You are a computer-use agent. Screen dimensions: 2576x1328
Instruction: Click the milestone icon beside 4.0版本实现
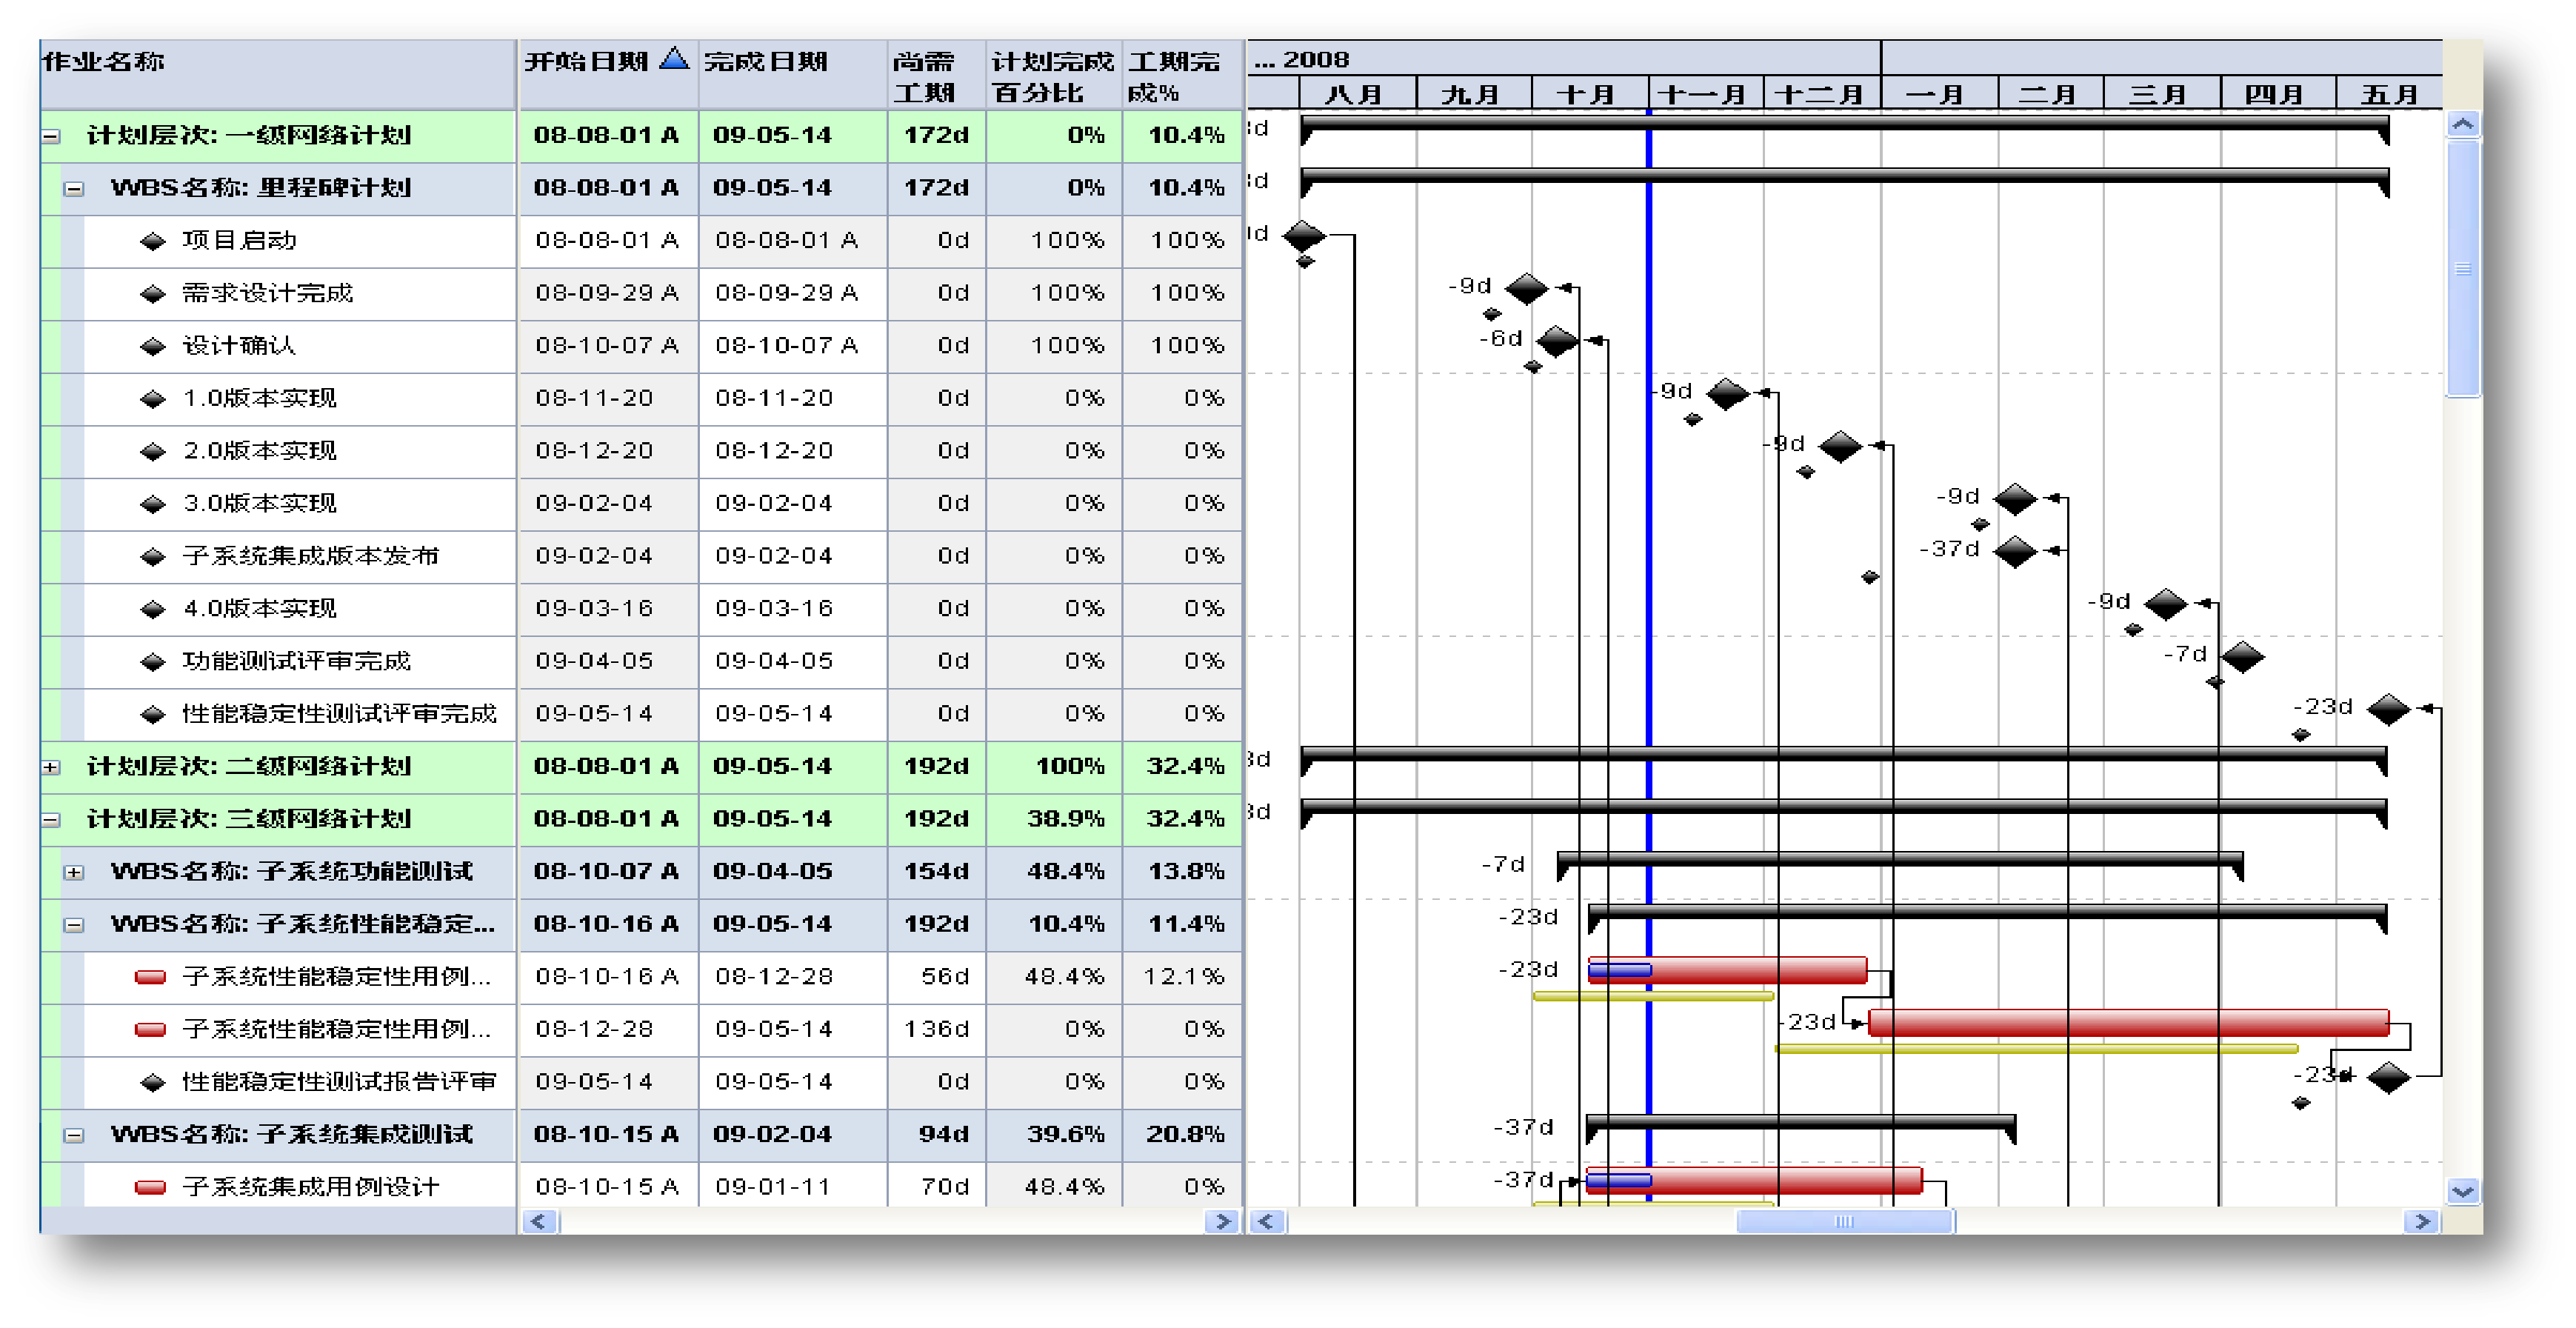click(x=152, y=610)
